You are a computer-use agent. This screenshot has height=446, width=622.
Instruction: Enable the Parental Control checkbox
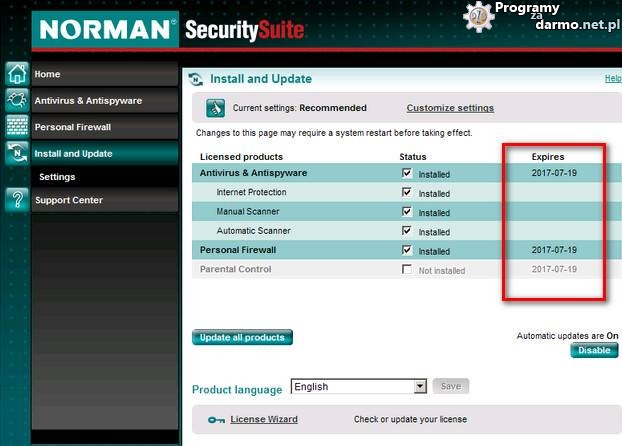(406, 270)
